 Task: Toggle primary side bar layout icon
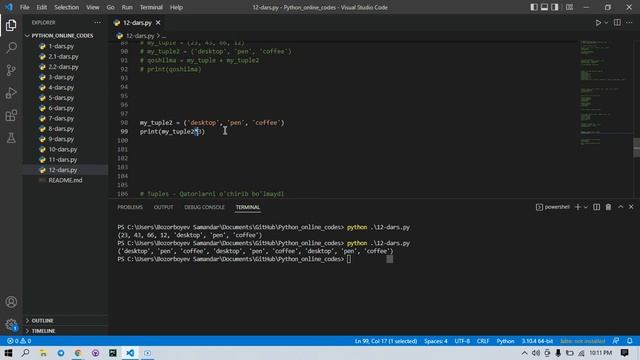[x=534, y=7]
